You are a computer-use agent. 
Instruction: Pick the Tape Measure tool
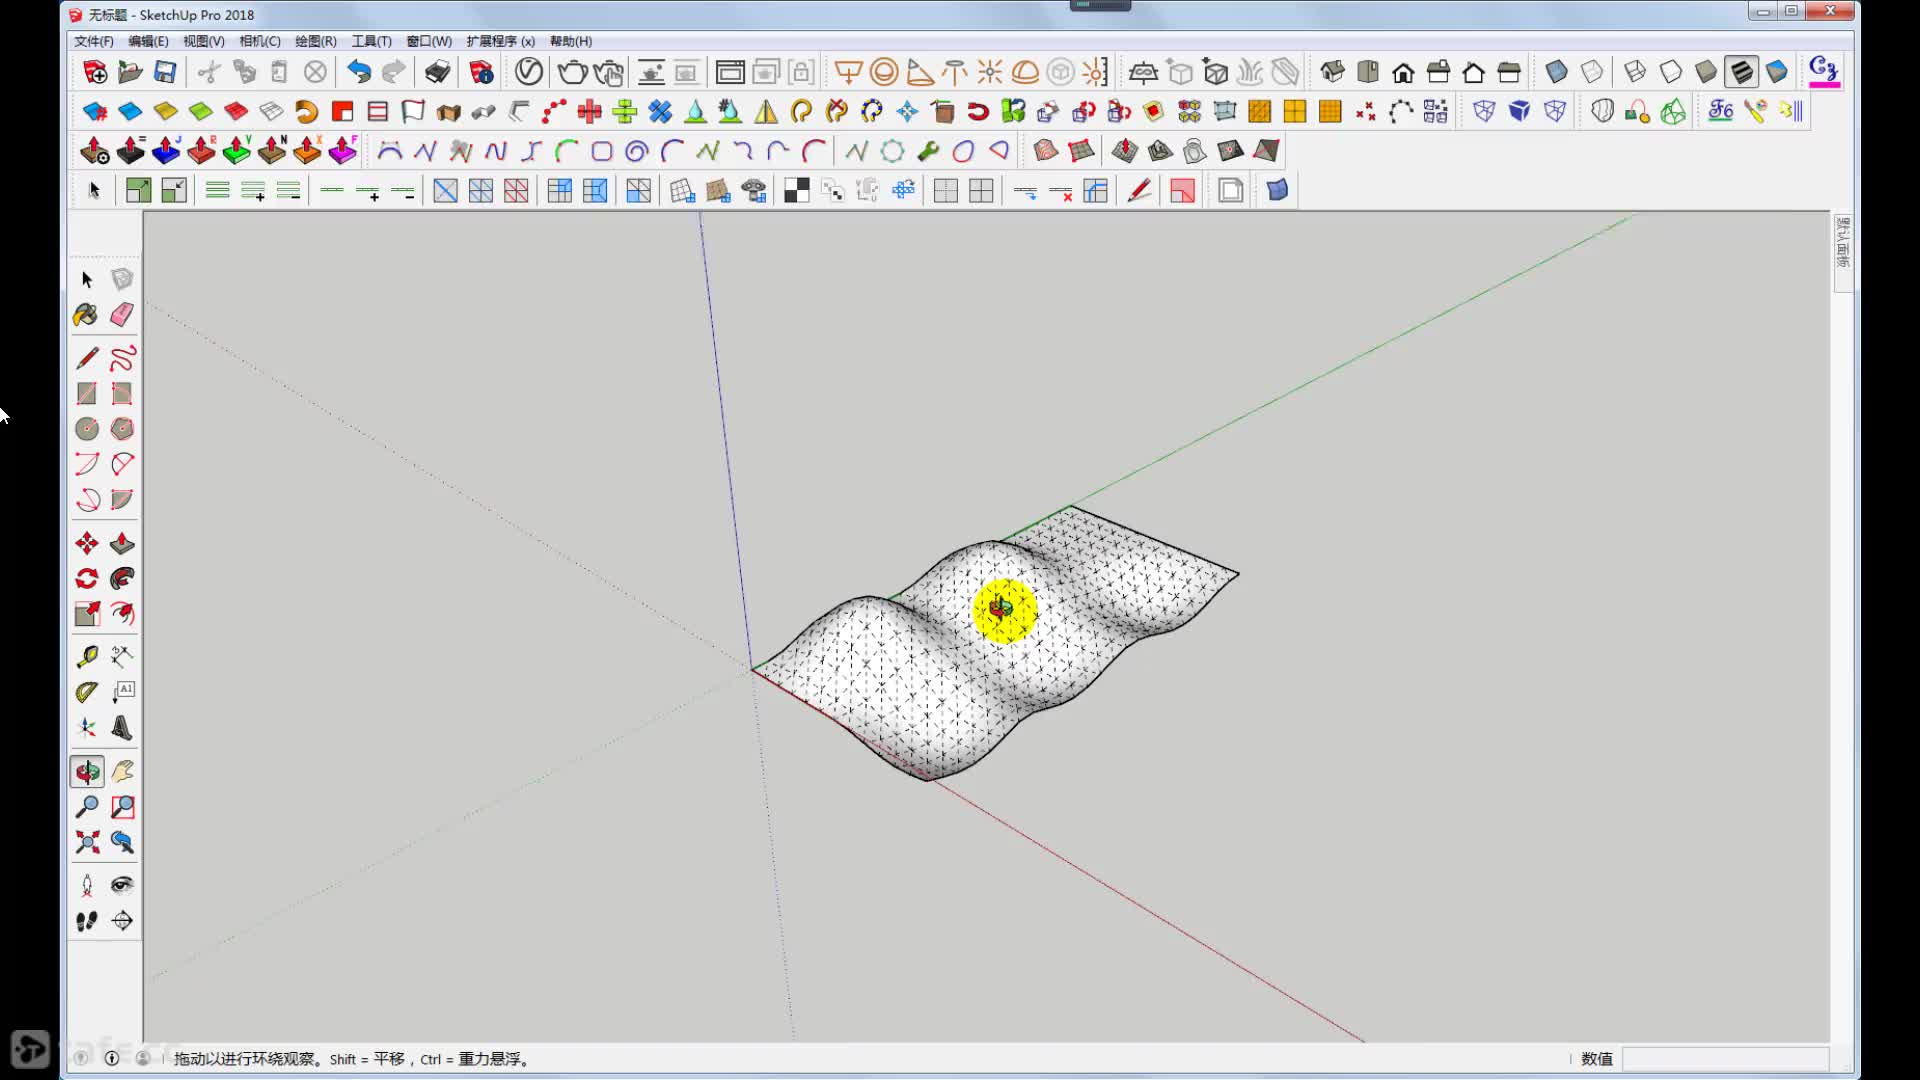tap(87, 657)
